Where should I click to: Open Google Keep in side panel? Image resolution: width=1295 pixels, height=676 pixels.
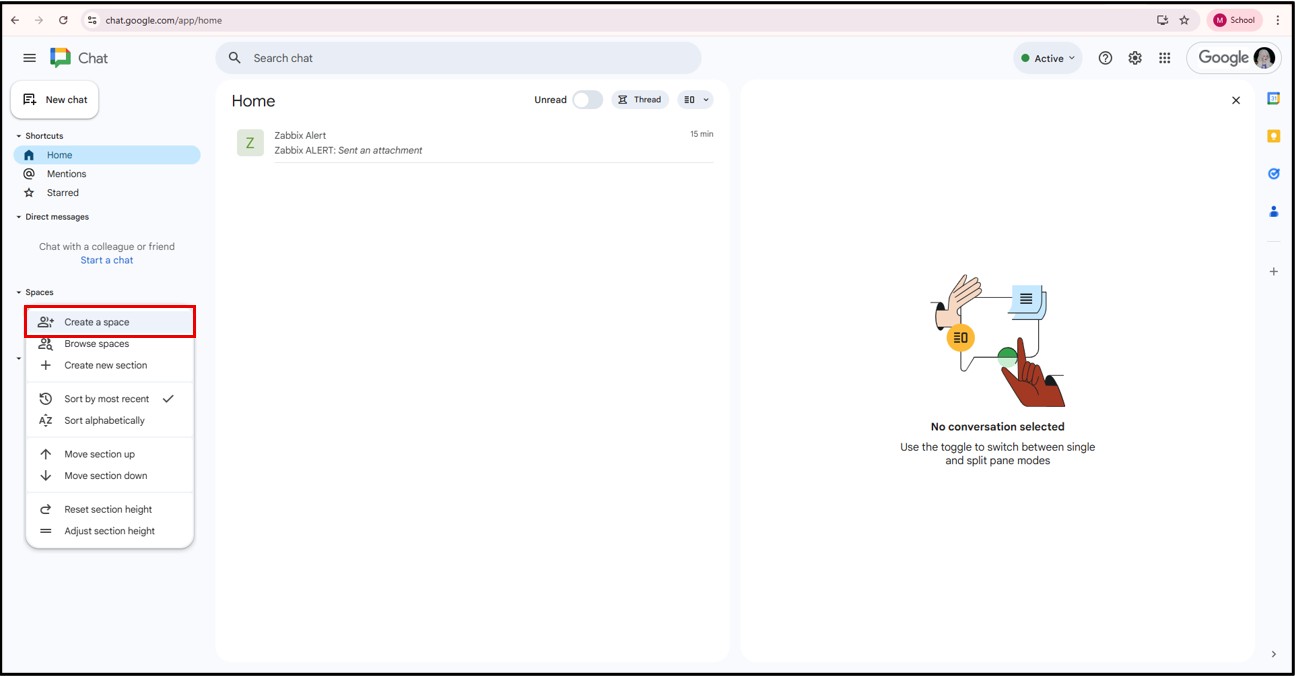pos(1273,136)
